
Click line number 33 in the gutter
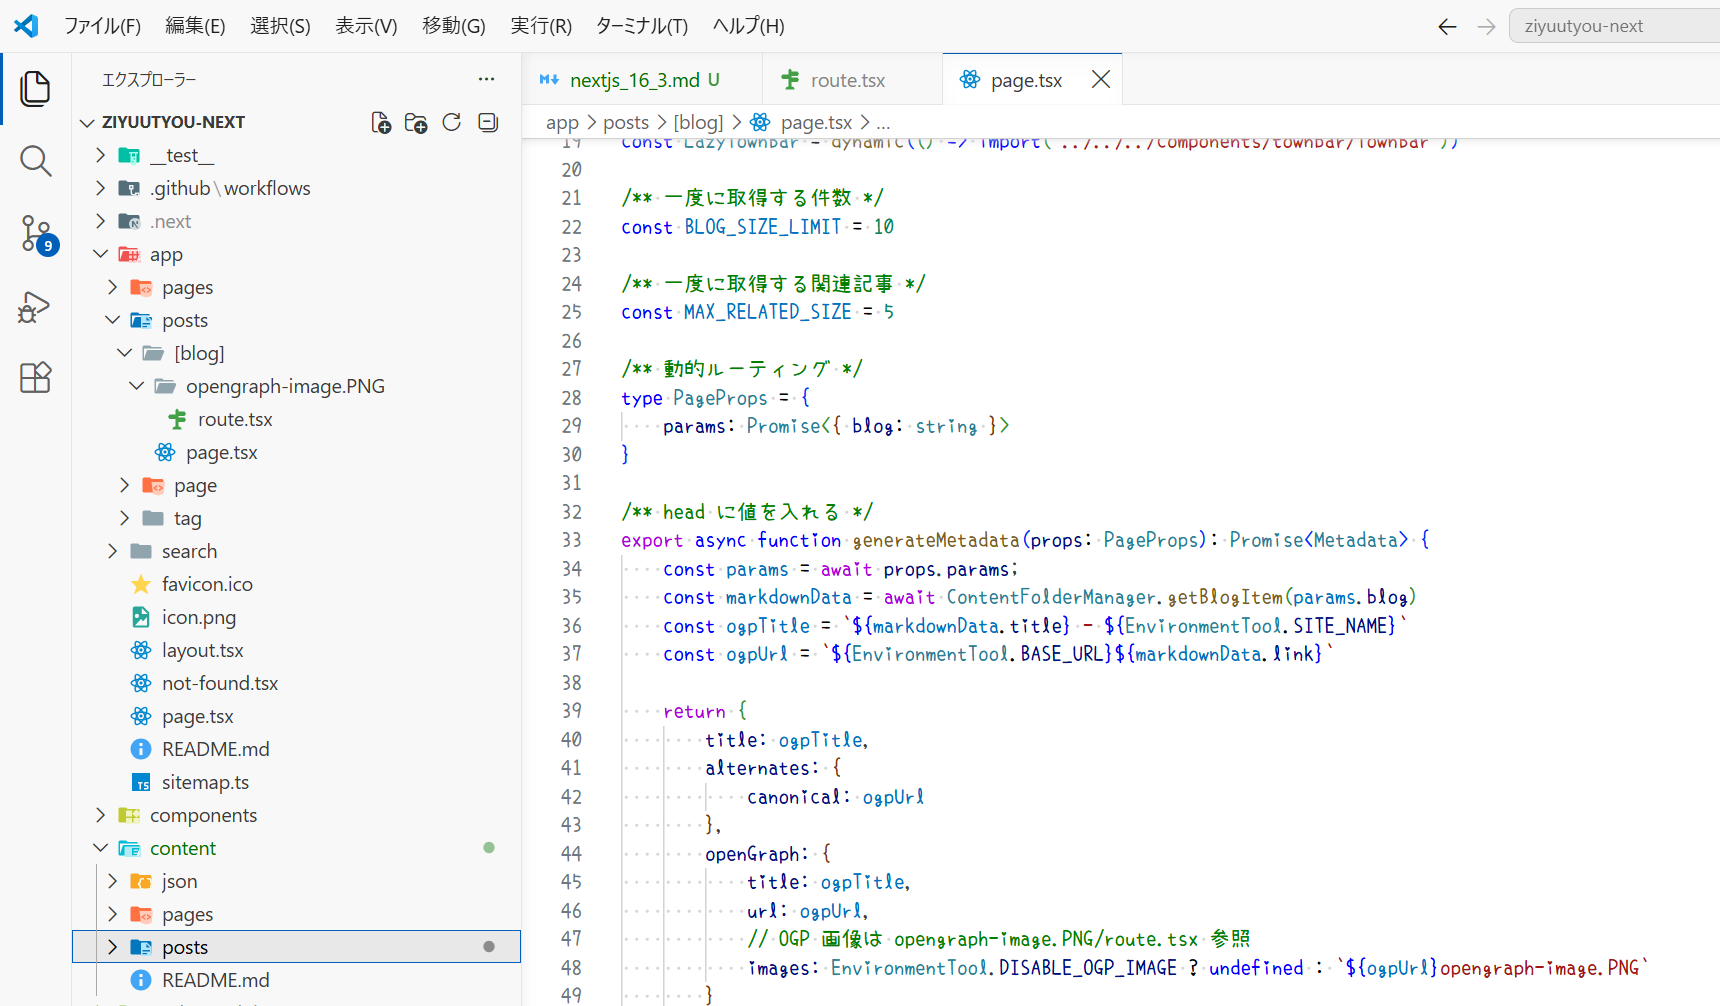click(x=571, y=540)
